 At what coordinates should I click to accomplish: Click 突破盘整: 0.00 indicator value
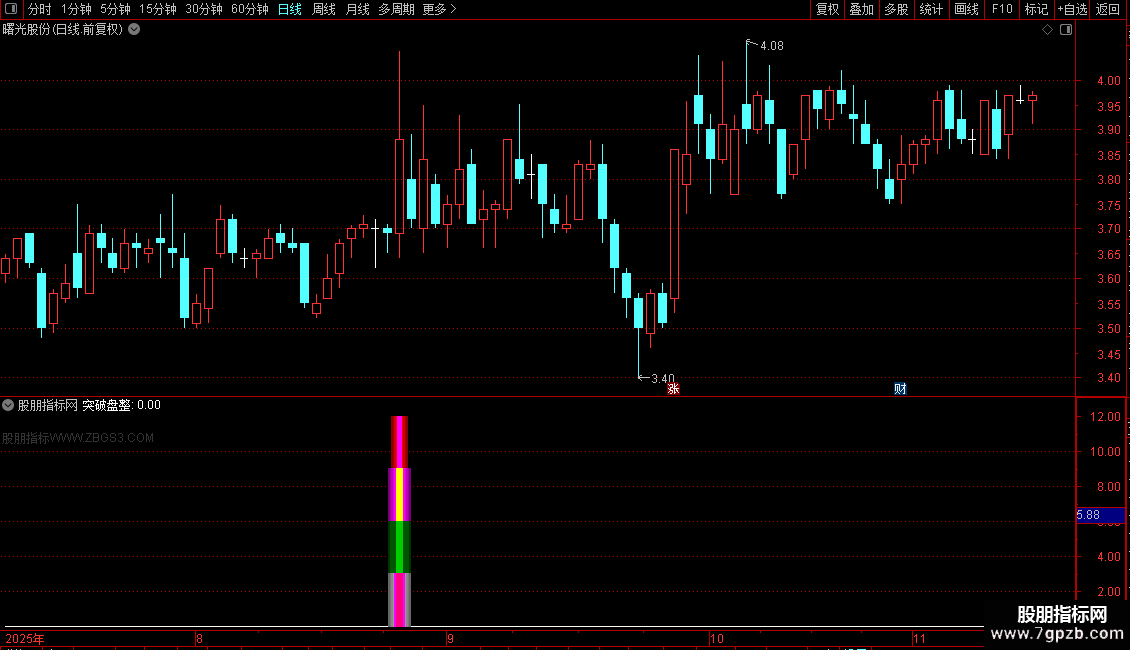point(121,405)
